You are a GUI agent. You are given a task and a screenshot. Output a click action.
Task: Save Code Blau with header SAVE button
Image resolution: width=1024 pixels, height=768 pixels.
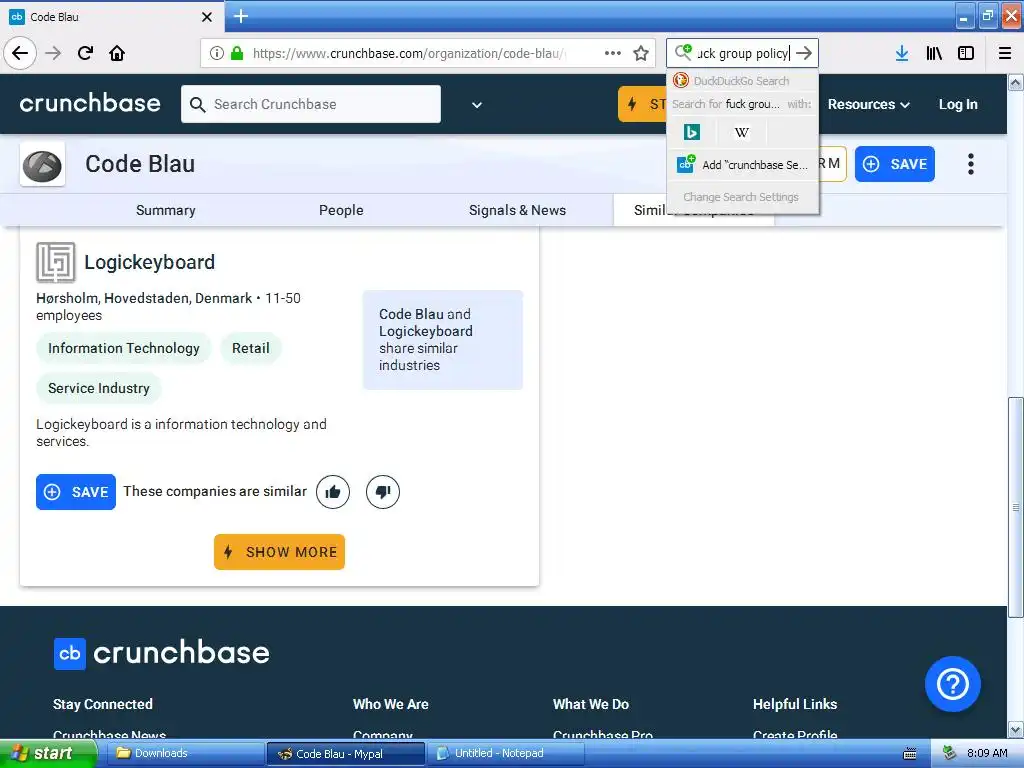895,164
